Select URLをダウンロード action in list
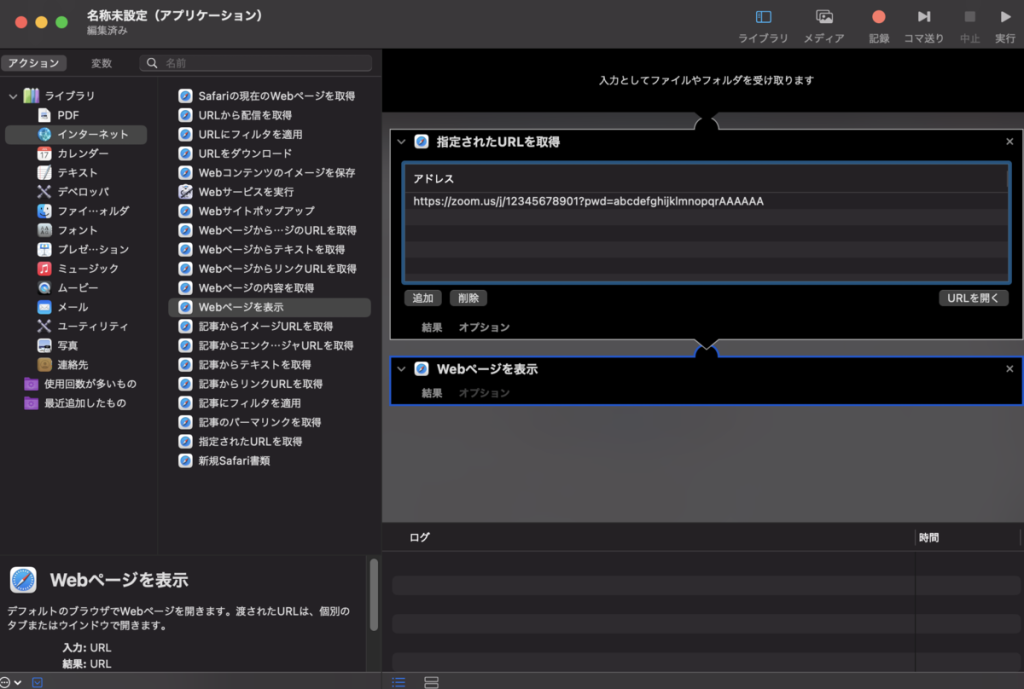1024x689 pixels. [245, 154]
